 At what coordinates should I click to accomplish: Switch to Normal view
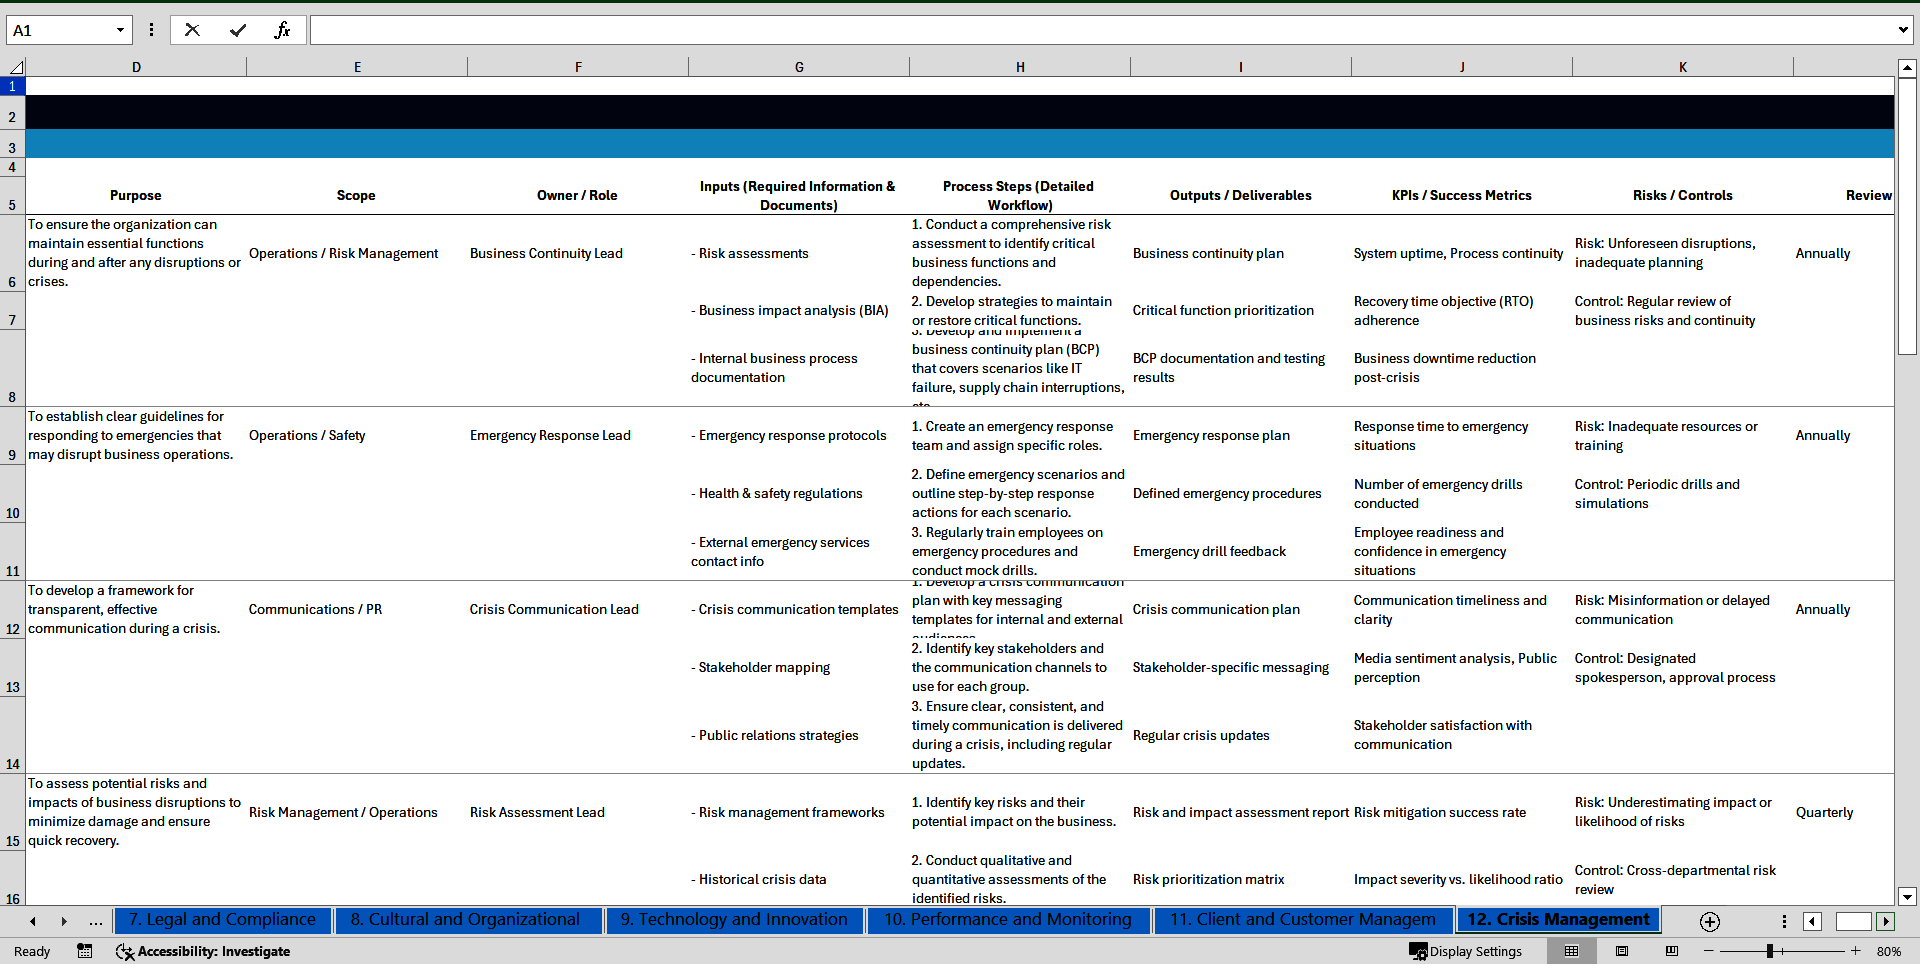click(1571, 951)
